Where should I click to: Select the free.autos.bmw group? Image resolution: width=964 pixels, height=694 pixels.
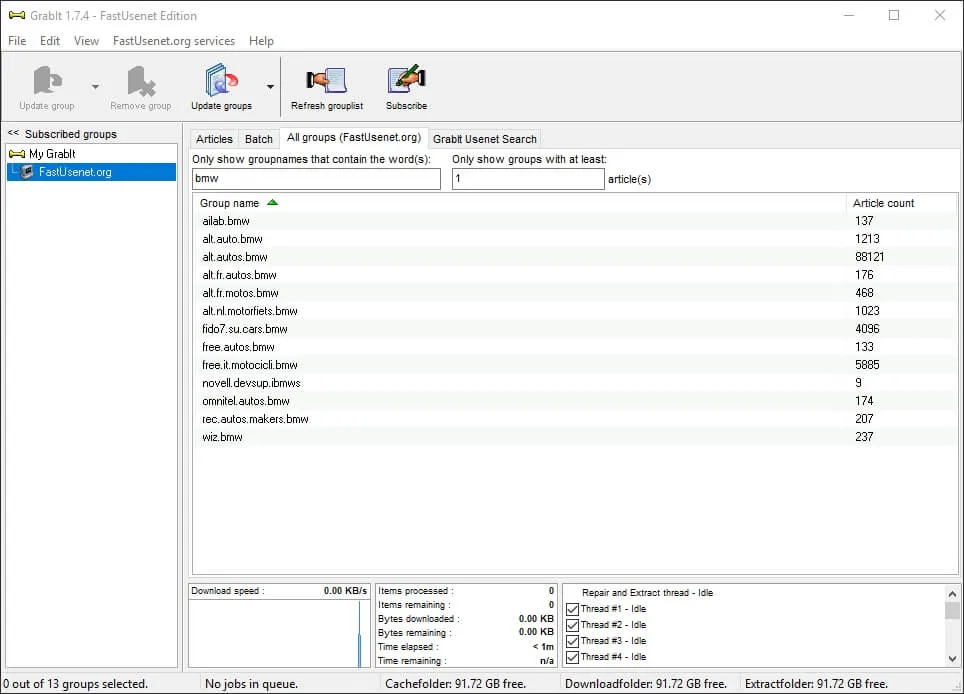click(575, 347)
